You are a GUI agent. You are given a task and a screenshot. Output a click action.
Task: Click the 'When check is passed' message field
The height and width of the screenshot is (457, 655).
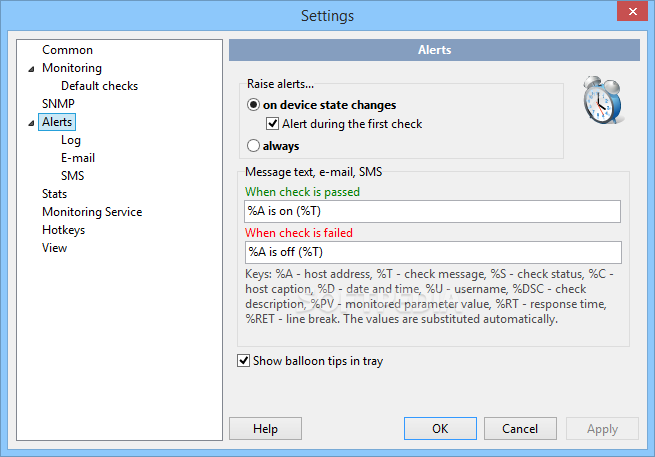tap(432, 211)
